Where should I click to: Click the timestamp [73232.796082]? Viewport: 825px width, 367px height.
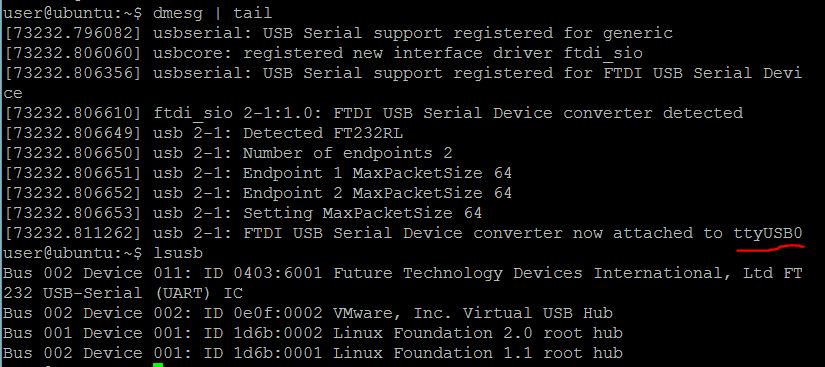pyautogui.click(x=73, y=34)
